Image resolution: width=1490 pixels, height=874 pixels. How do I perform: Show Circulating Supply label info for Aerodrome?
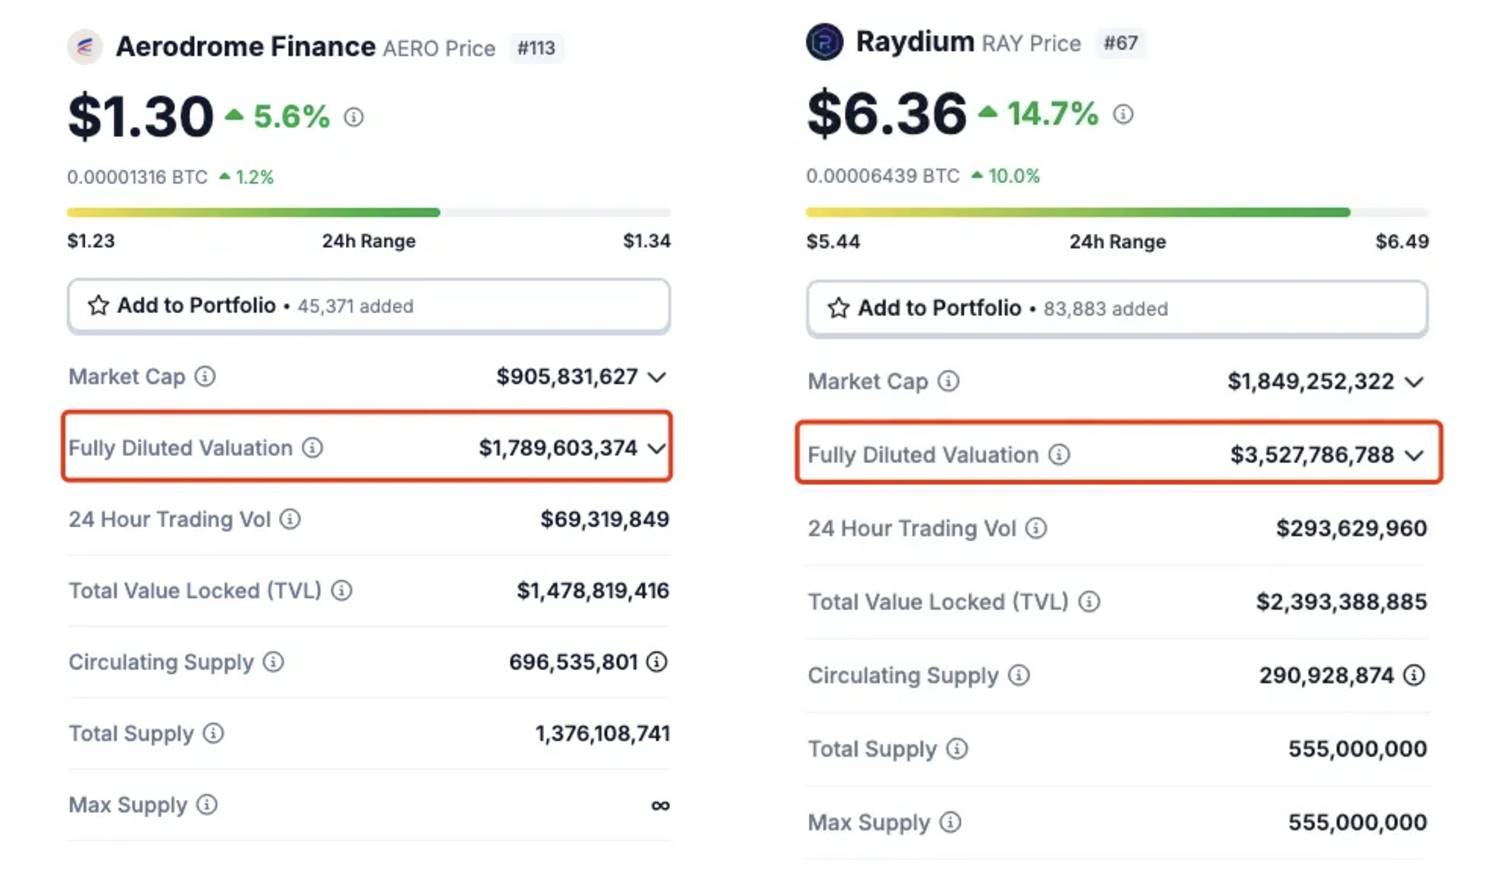point(273,662)
